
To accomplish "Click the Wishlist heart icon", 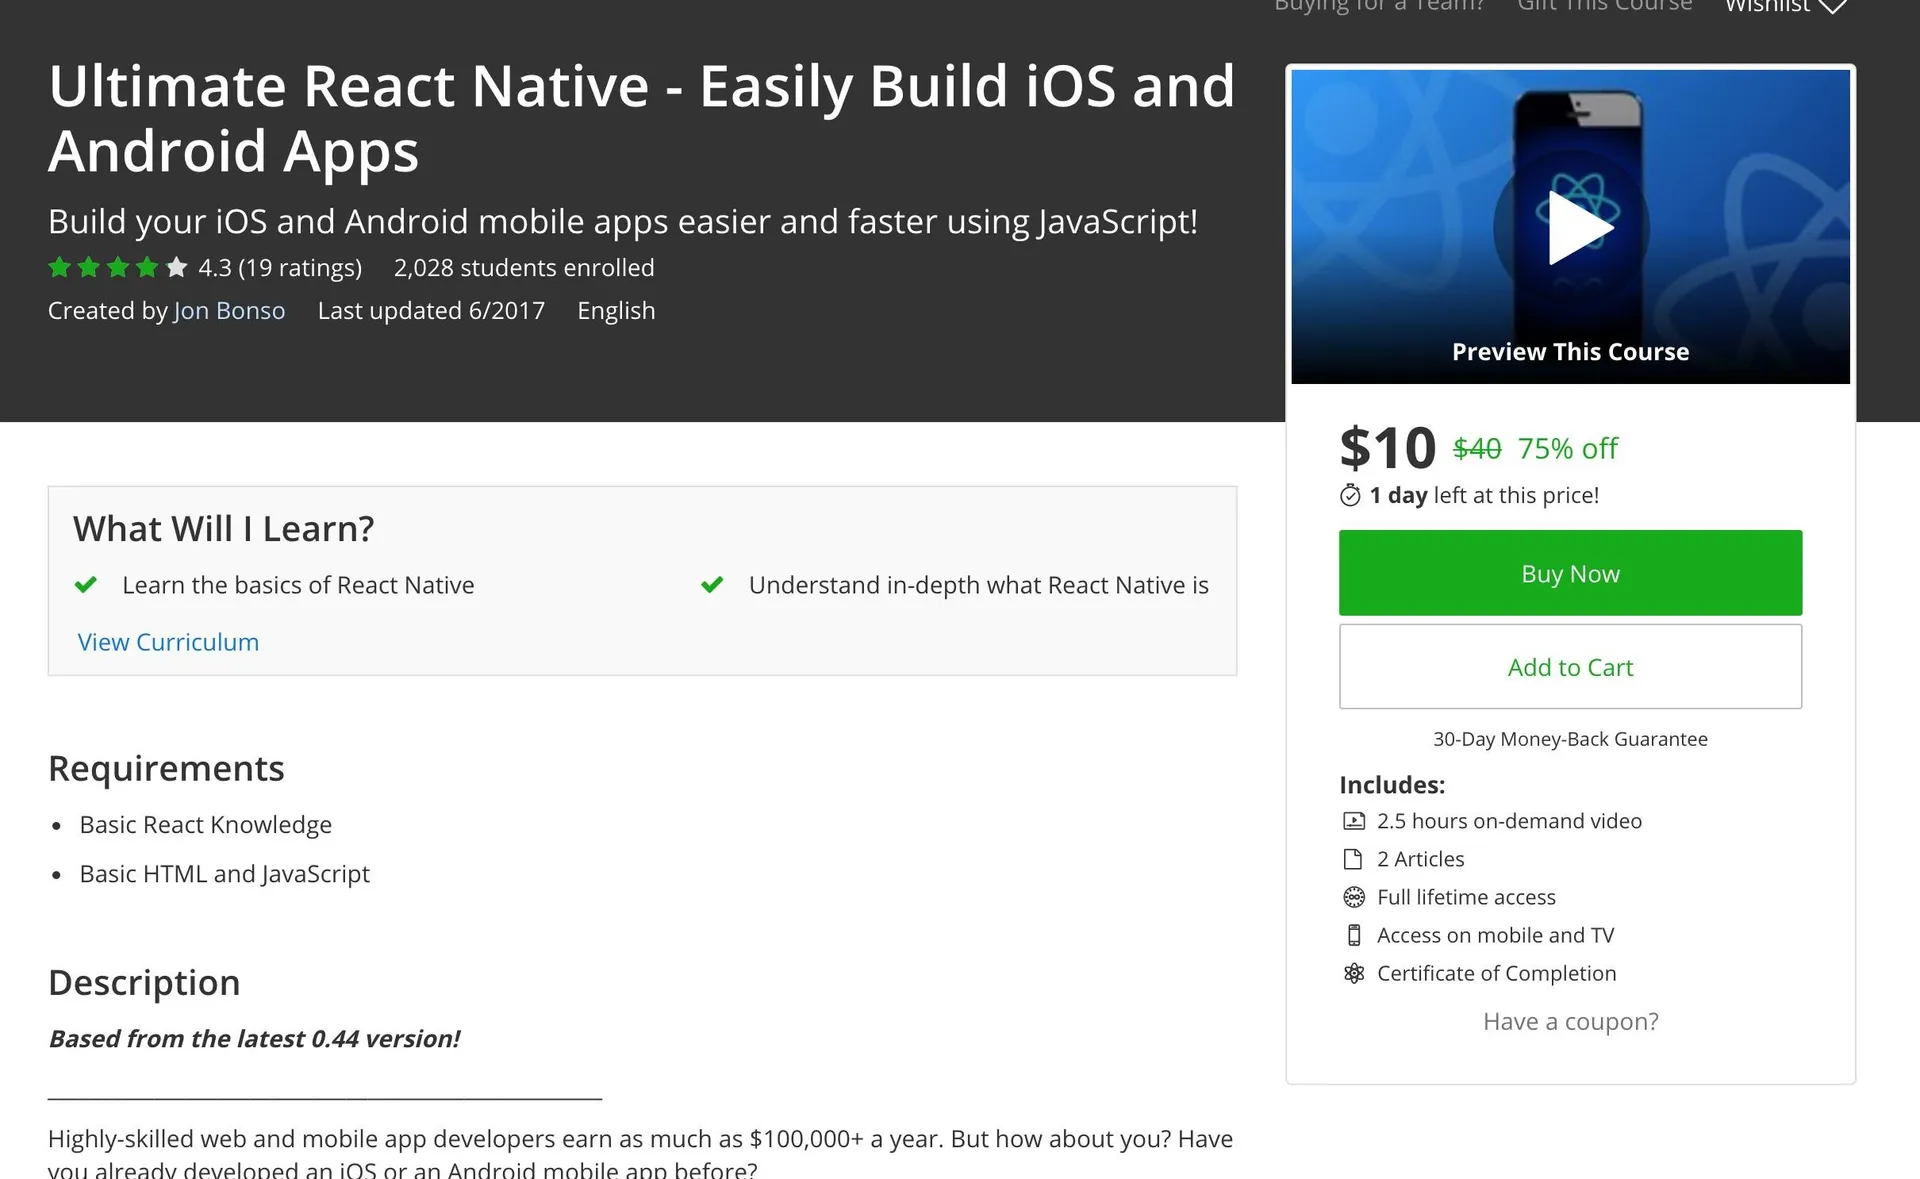I will [1832, 6].
